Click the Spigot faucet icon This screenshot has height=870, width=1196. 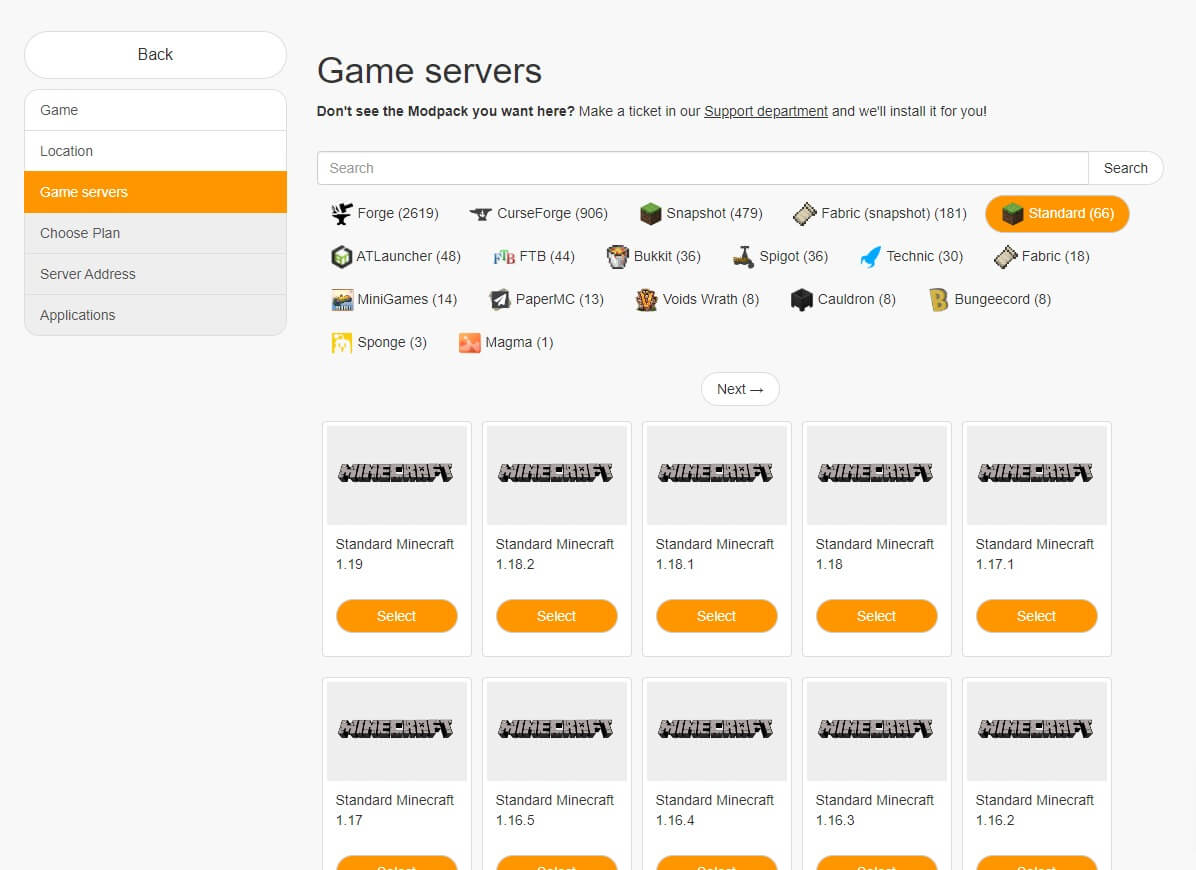[744, 257]
